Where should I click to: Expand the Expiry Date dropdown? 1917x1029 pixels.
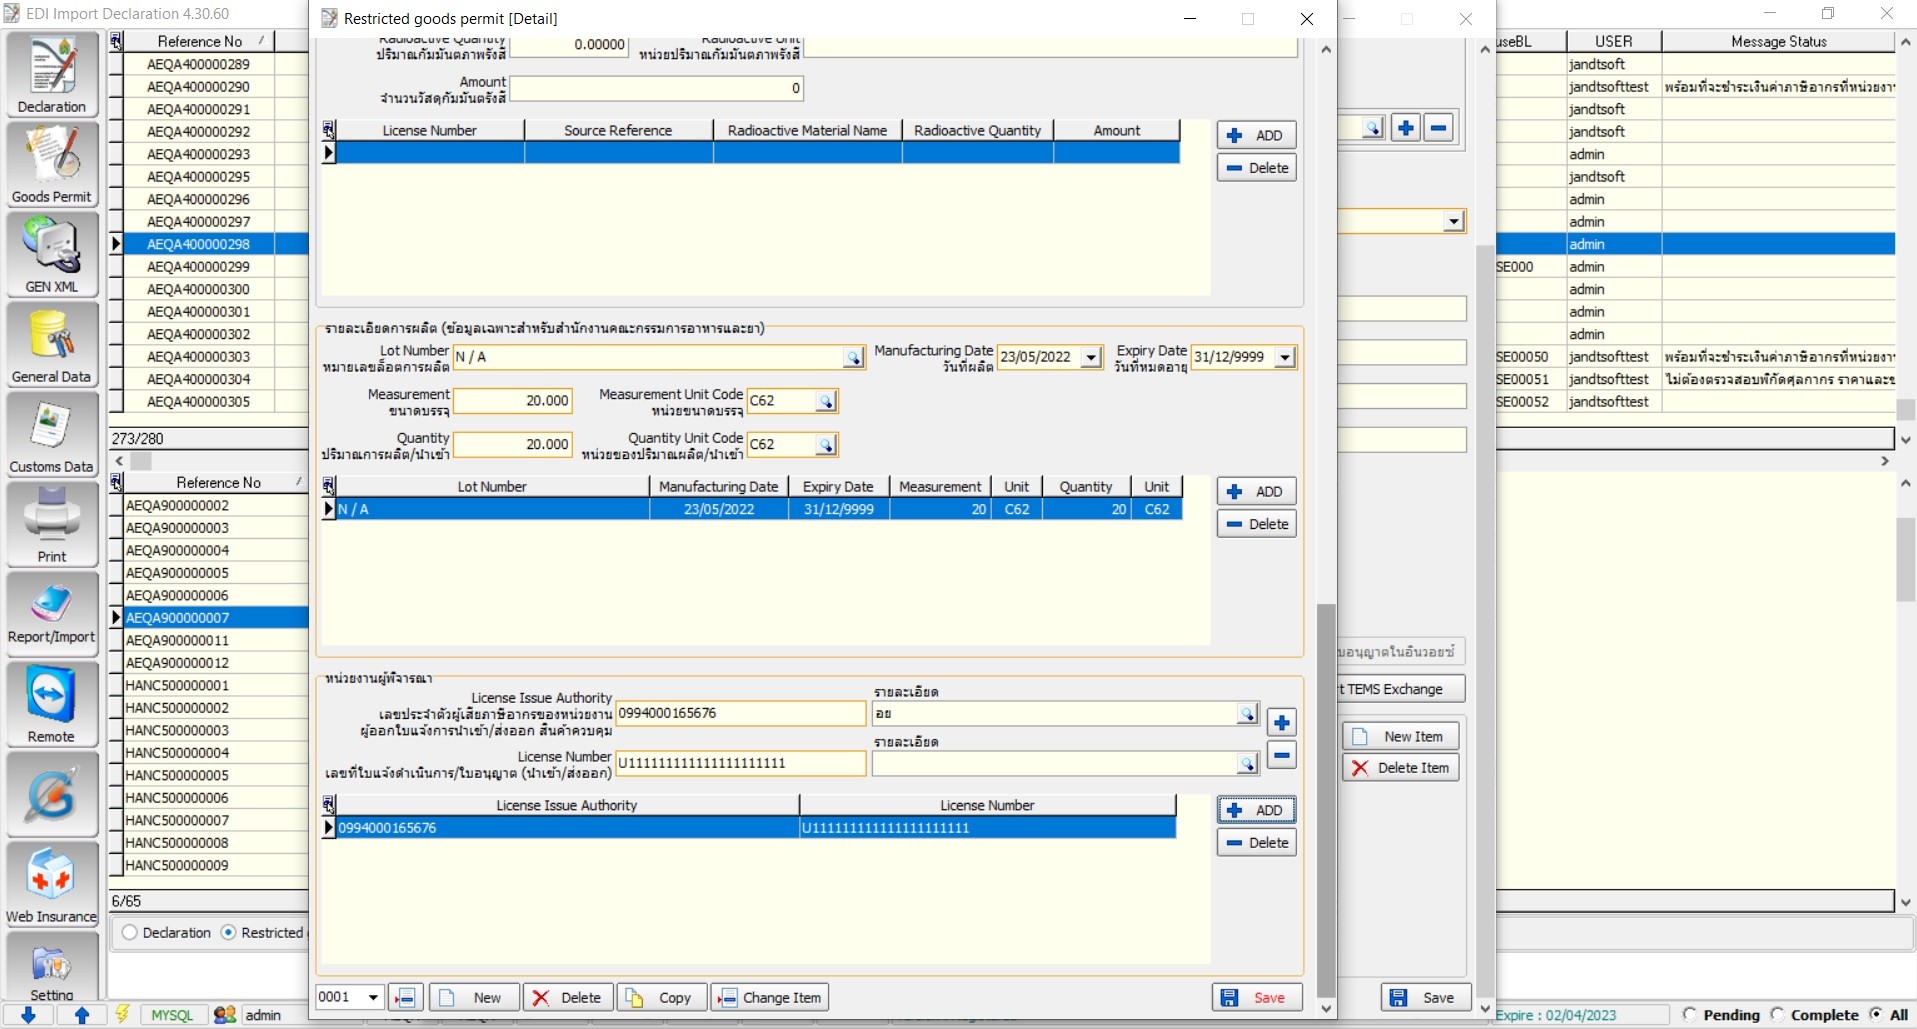(x=1285, y=357)
